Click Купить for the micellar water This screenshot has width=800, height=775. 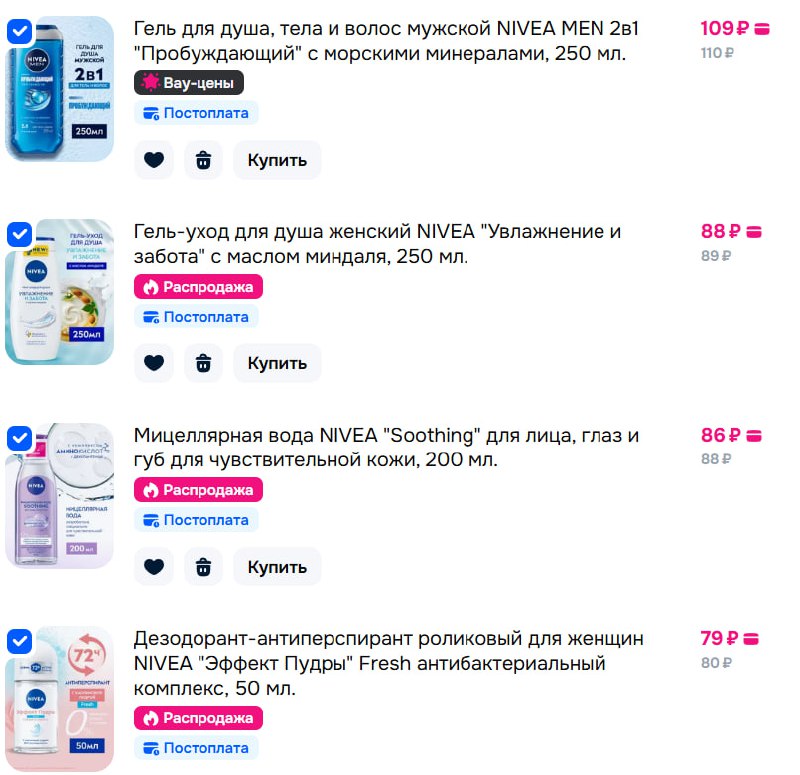[x=277, y=567]
